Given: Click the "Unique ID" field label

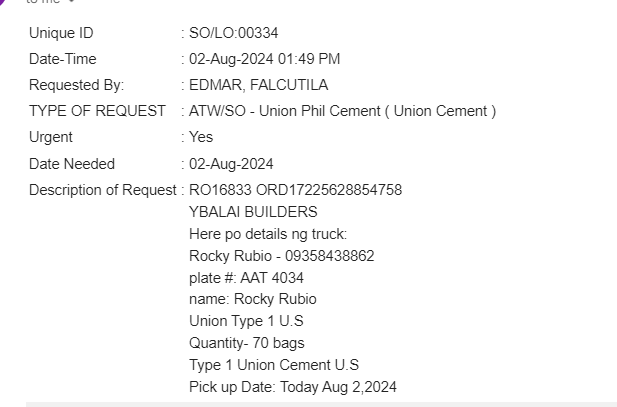Looking at the screenshot, I should click(x=61, y=33).
